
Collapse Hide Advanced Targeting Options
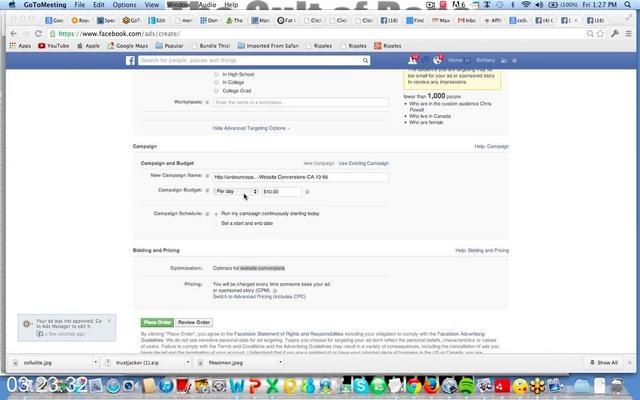251,128
